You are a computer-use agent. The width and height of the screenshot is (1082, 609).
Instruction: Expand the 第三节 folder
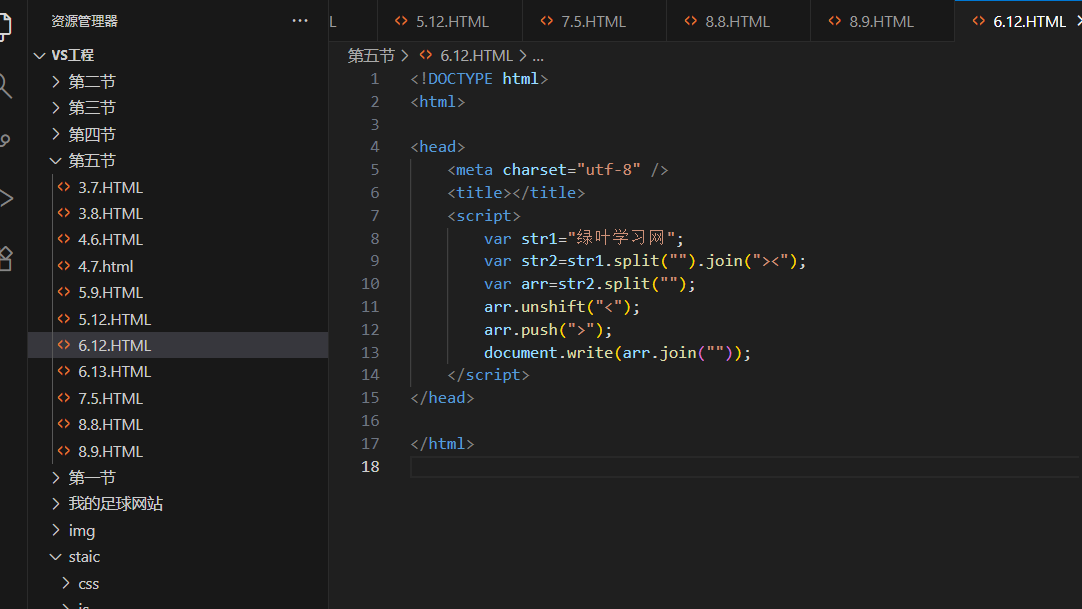pos(56,108)
